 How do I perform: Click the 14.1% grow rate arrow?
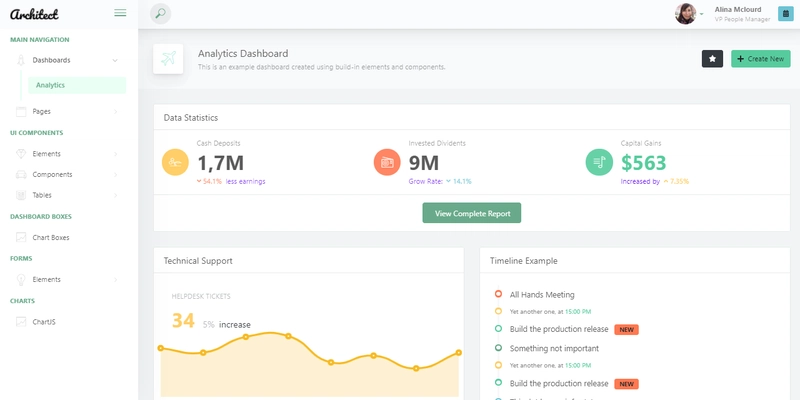[x=448, y=181]
